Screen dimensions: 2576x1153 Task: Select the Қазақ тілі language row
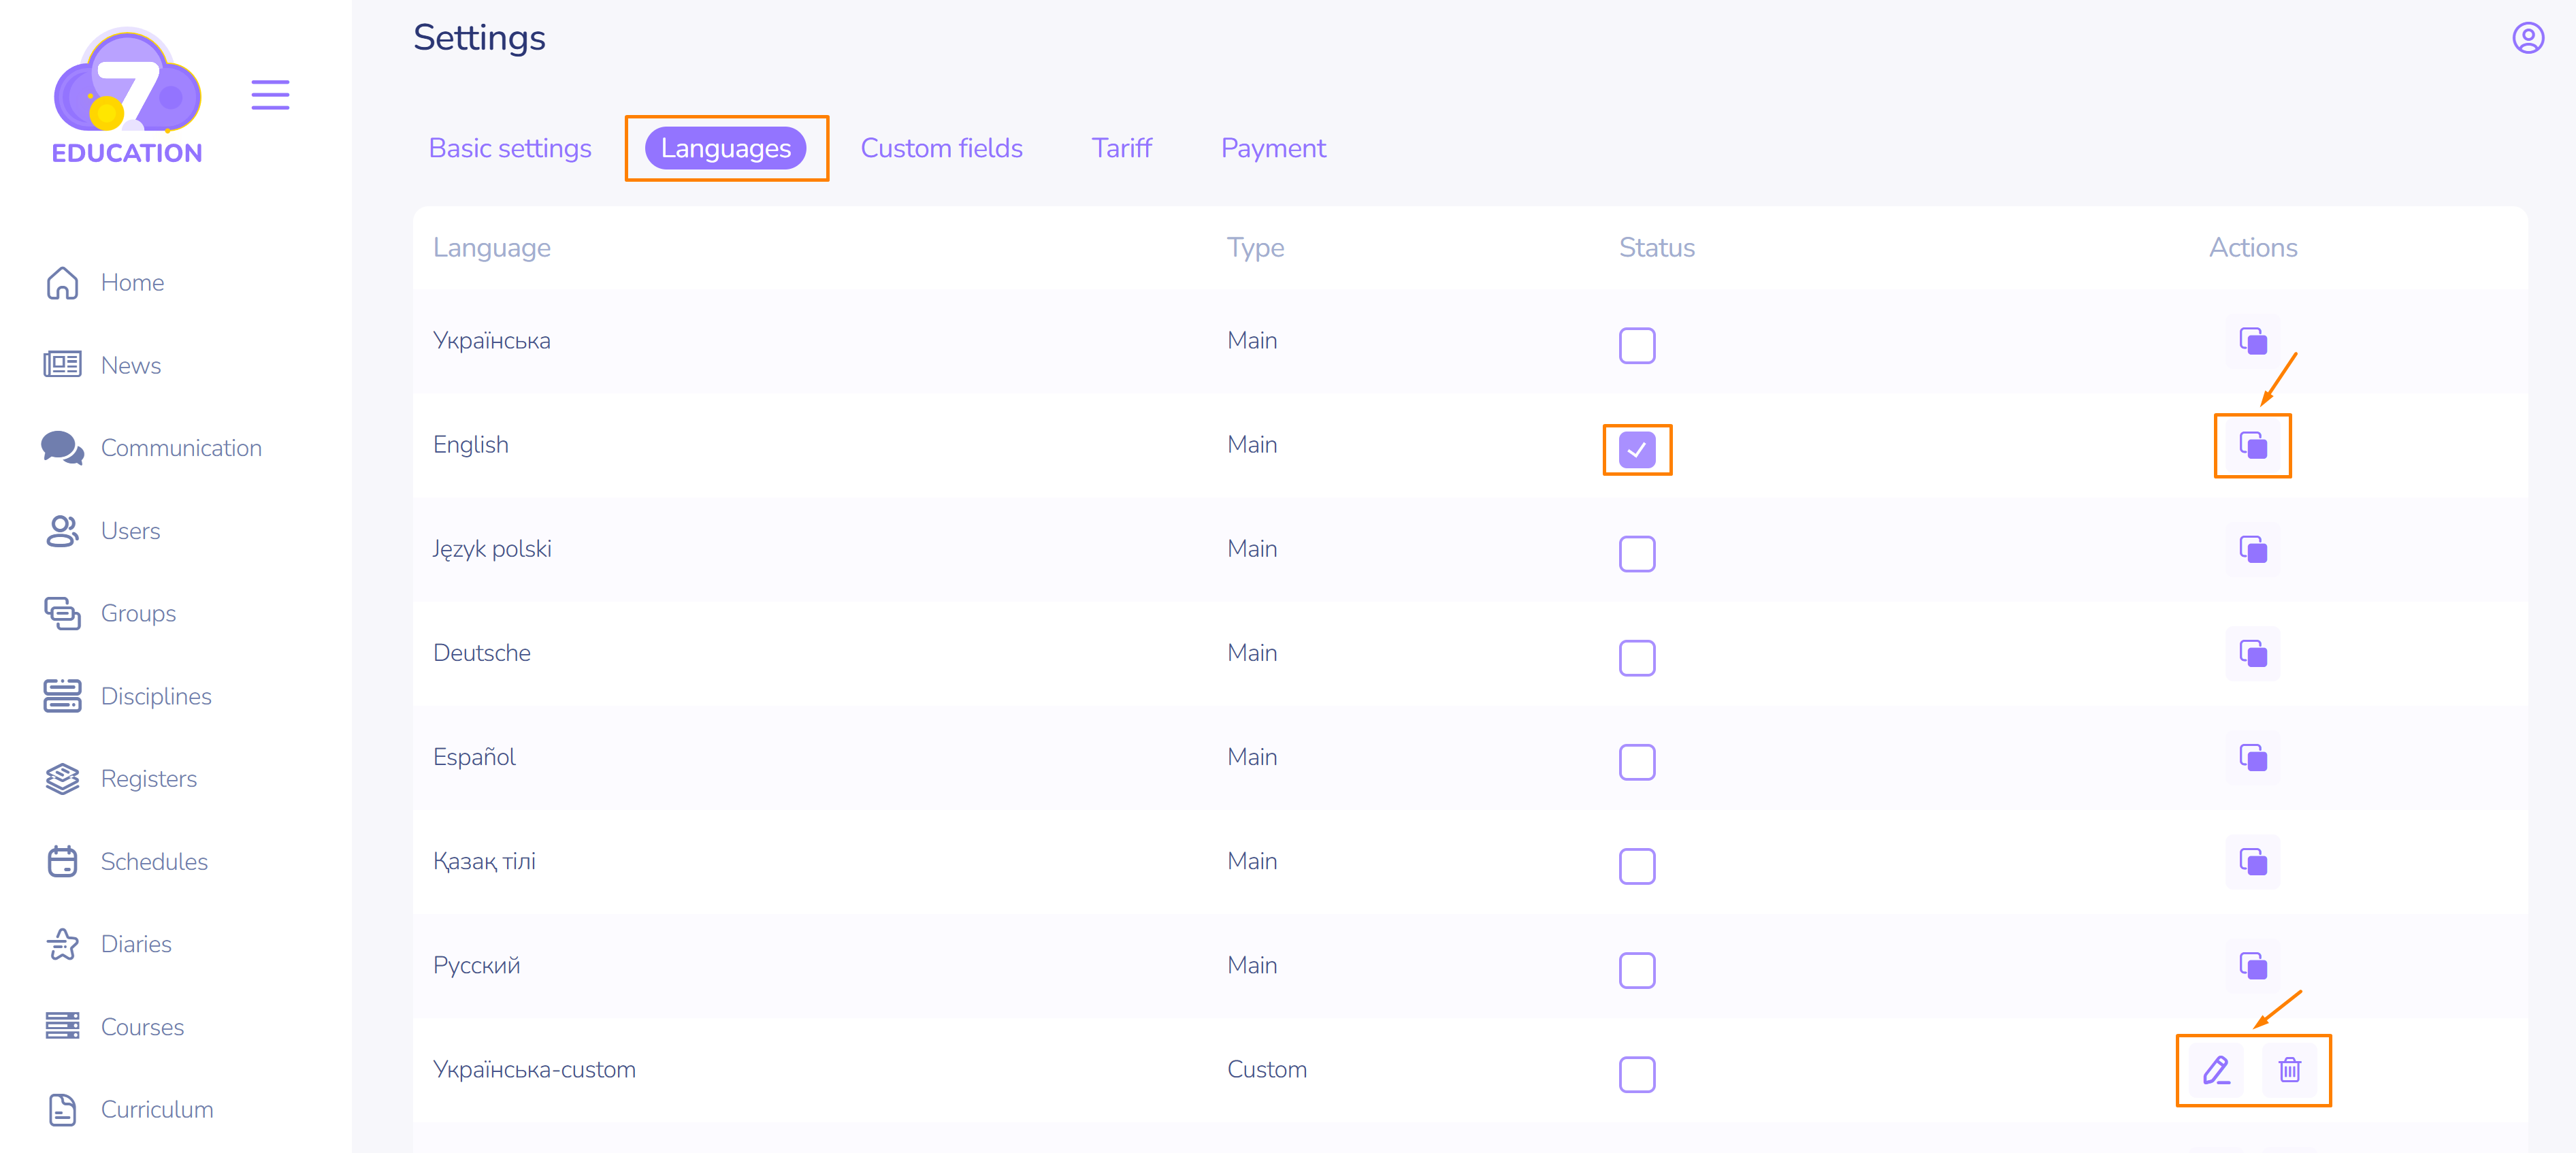pos(484,861)
